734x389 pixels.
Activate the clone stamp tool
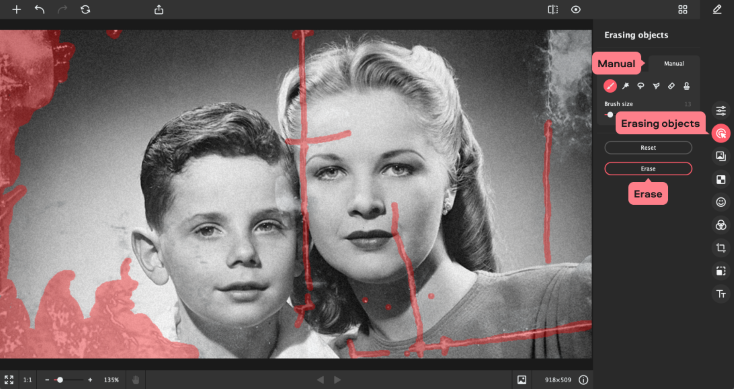(687, 86)
